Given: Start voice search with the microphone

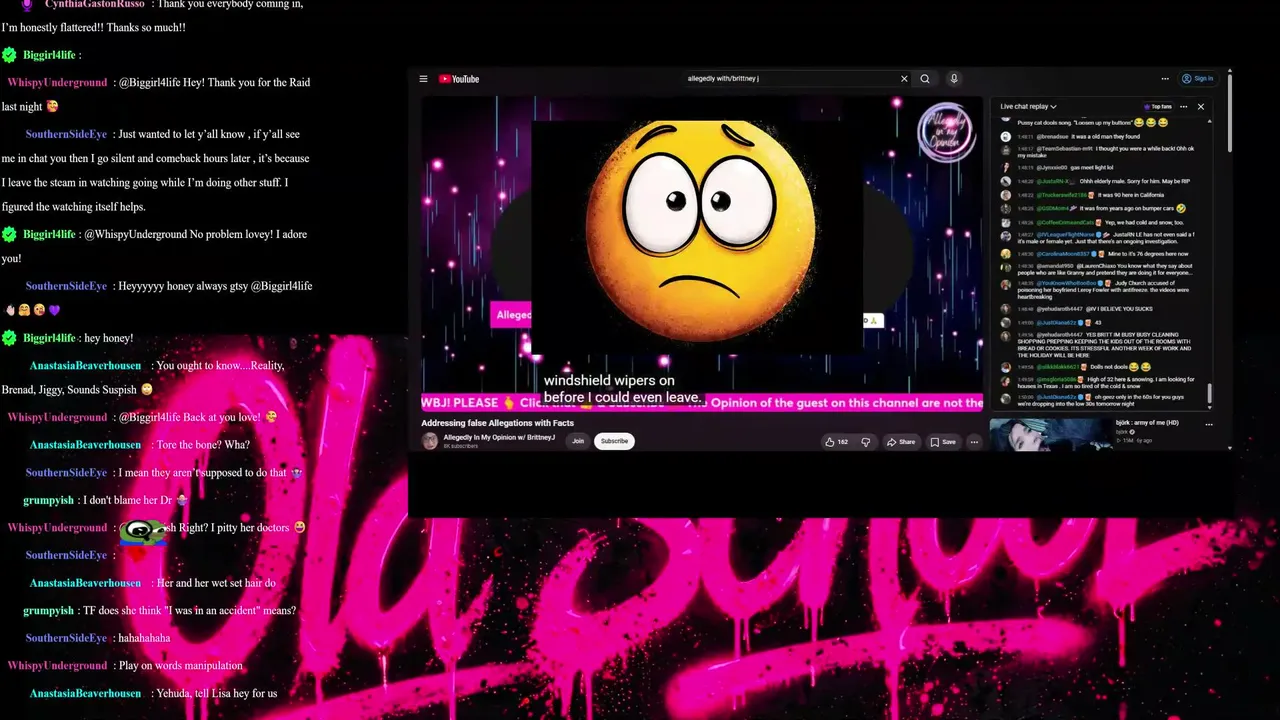Looking at the screenshot, I should coord(954,79).
